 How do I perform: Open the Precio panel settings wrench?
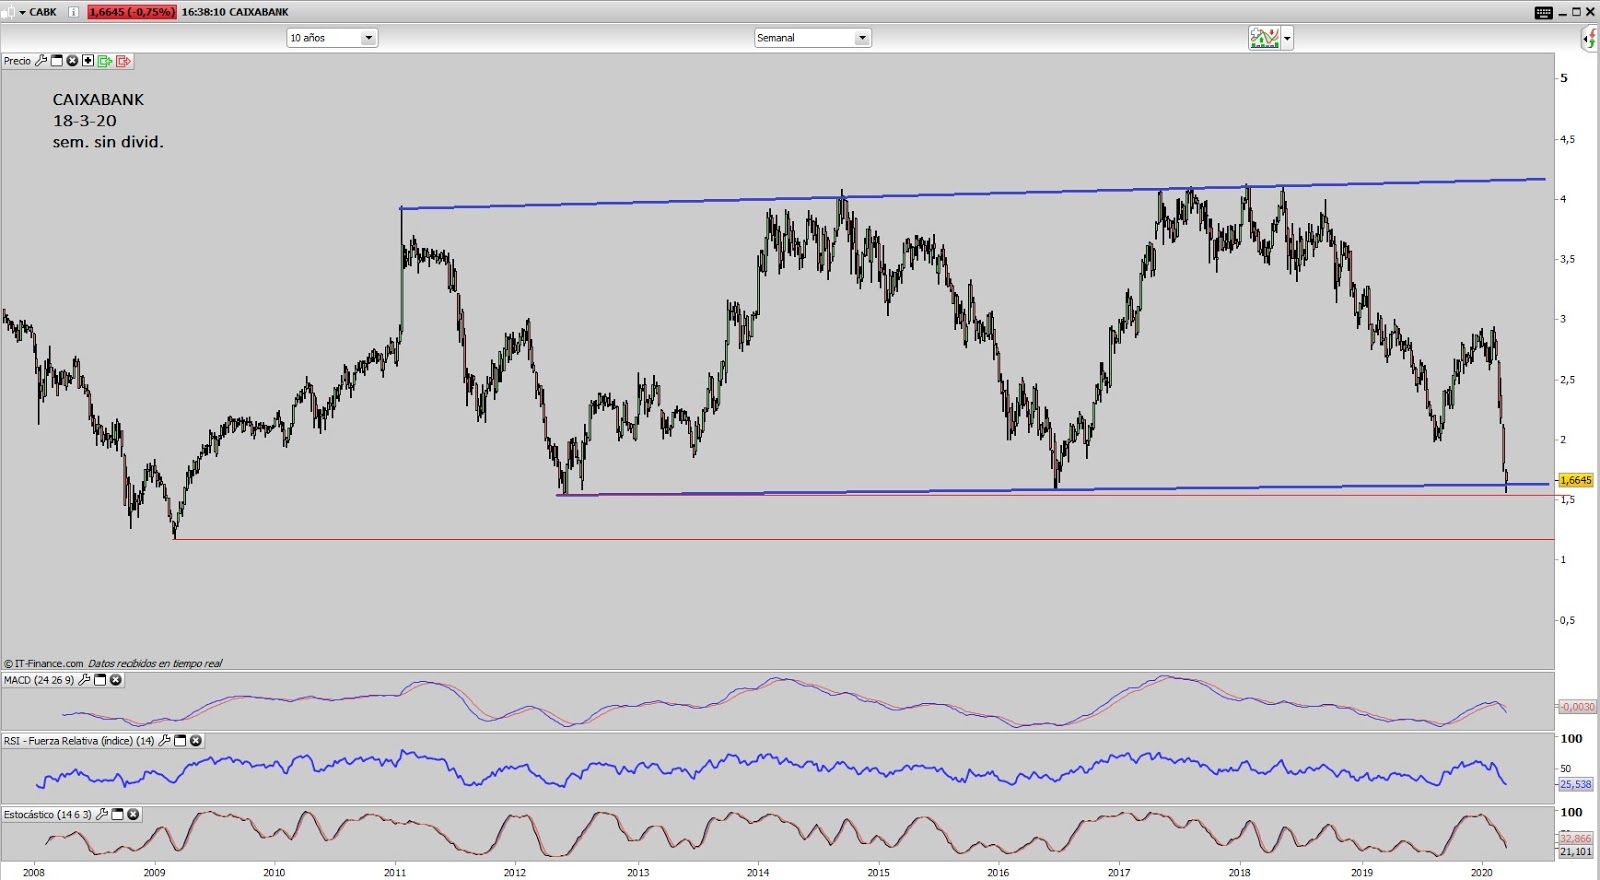(41, 61)
